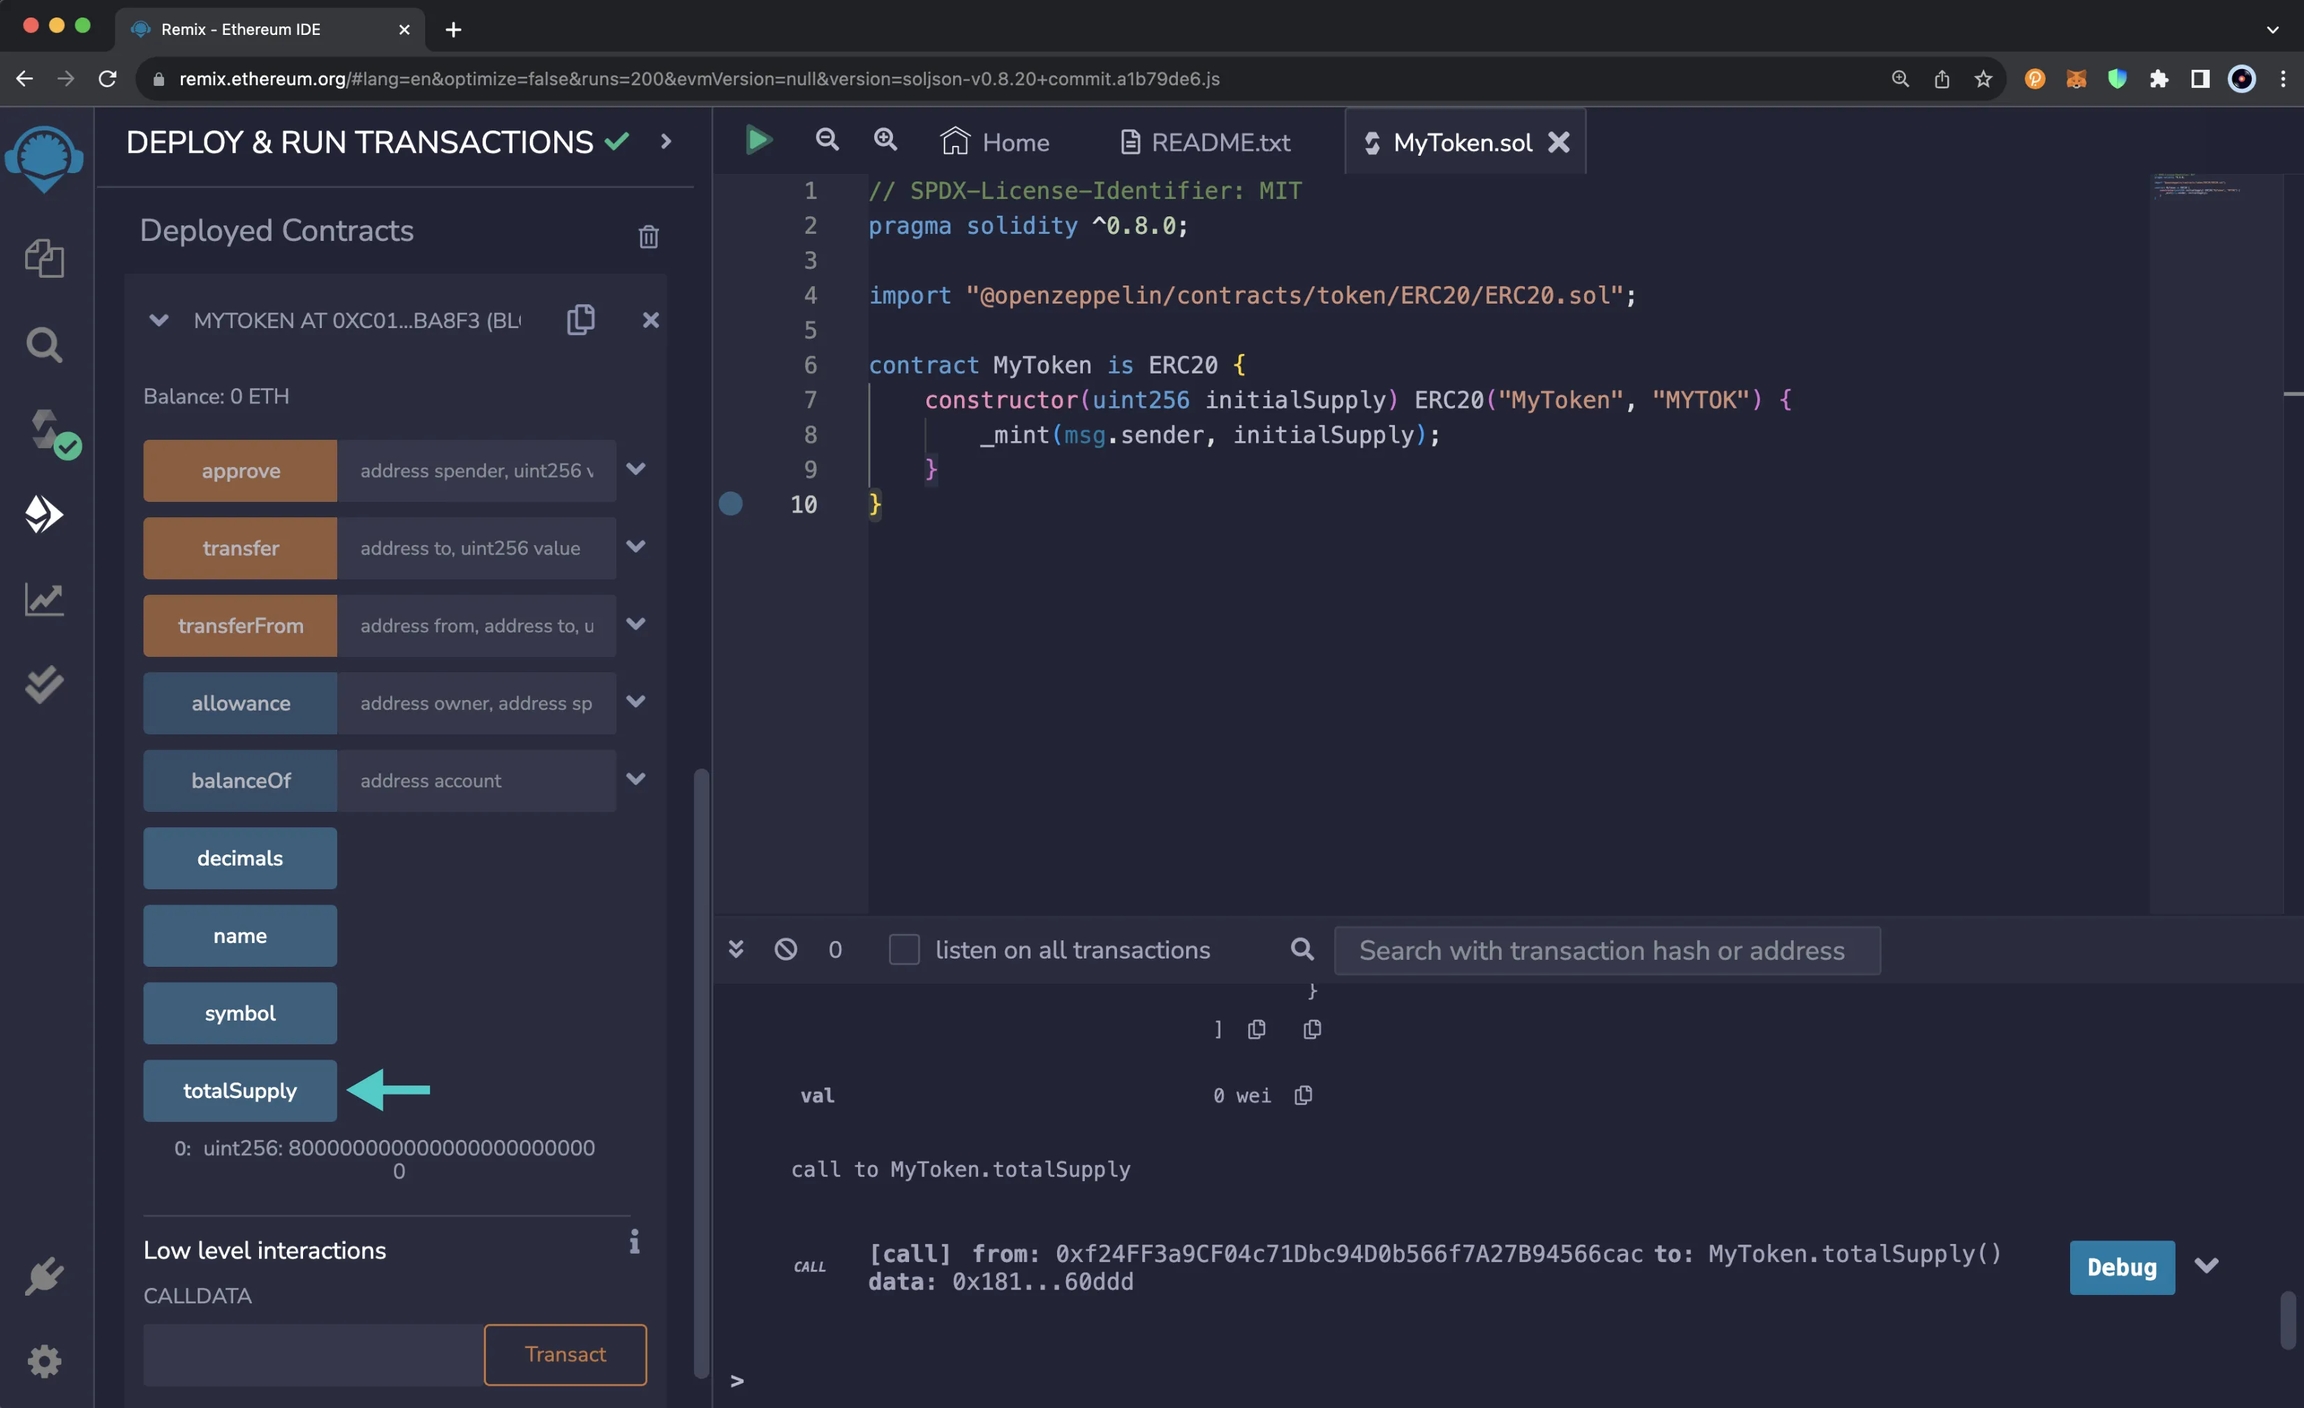Open the File Explorer sidebar icon

point(44,258)
